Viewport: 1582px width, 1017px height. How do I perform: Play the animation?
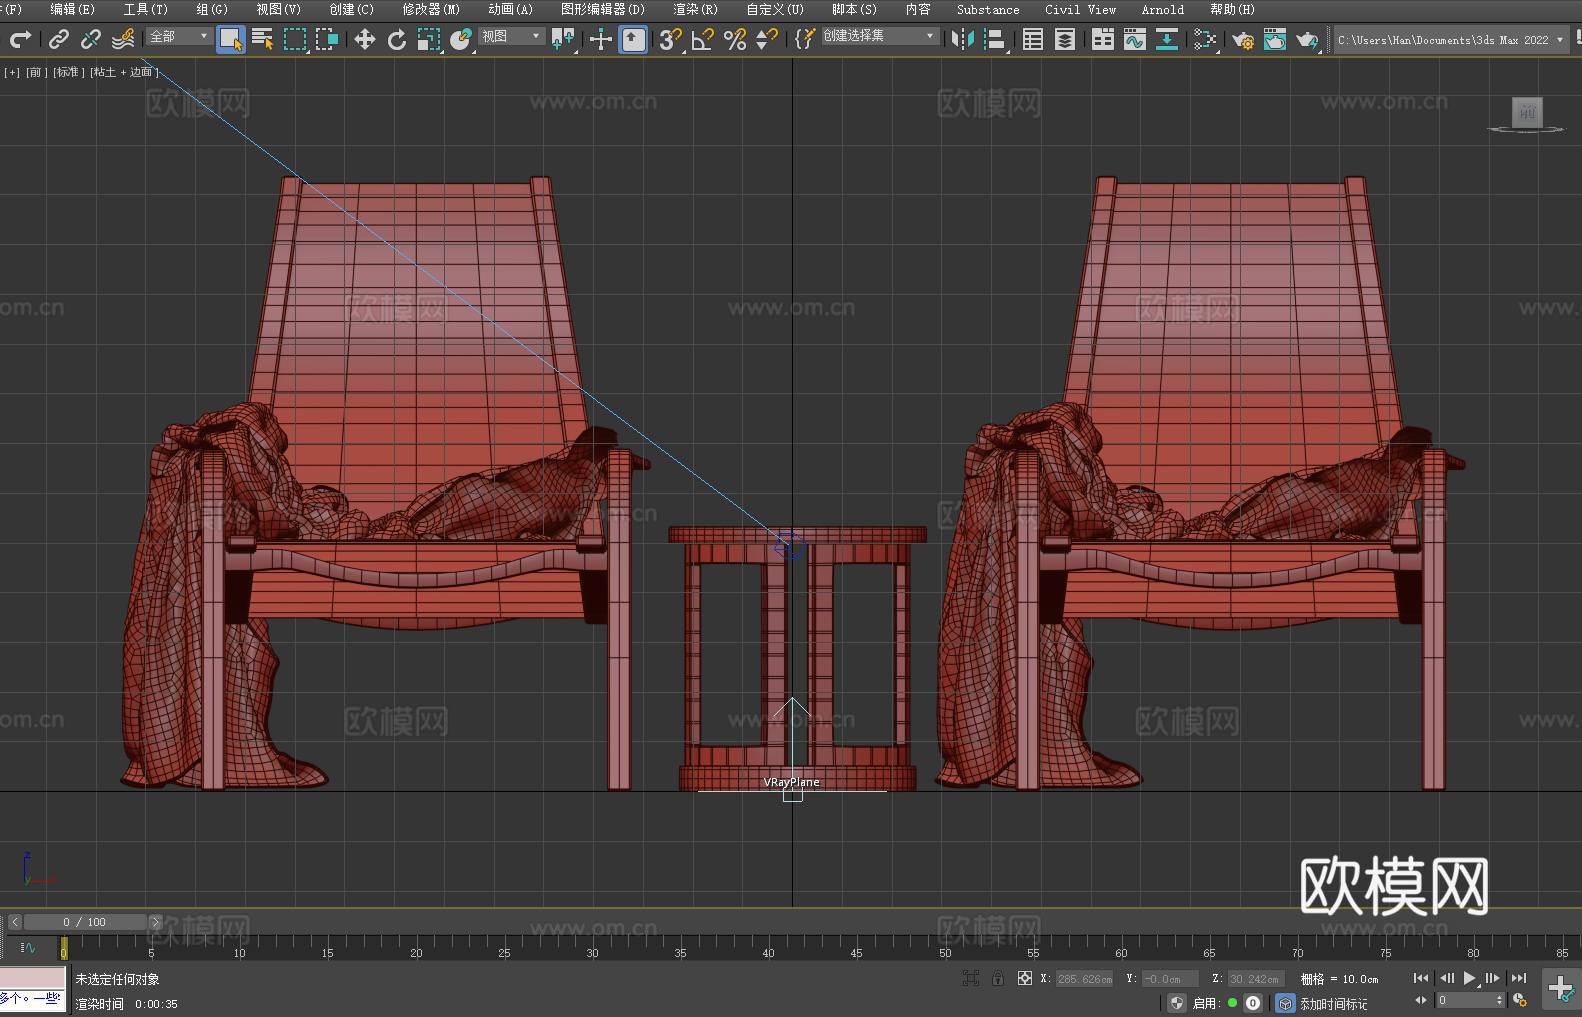click(x=1469, y=978)
